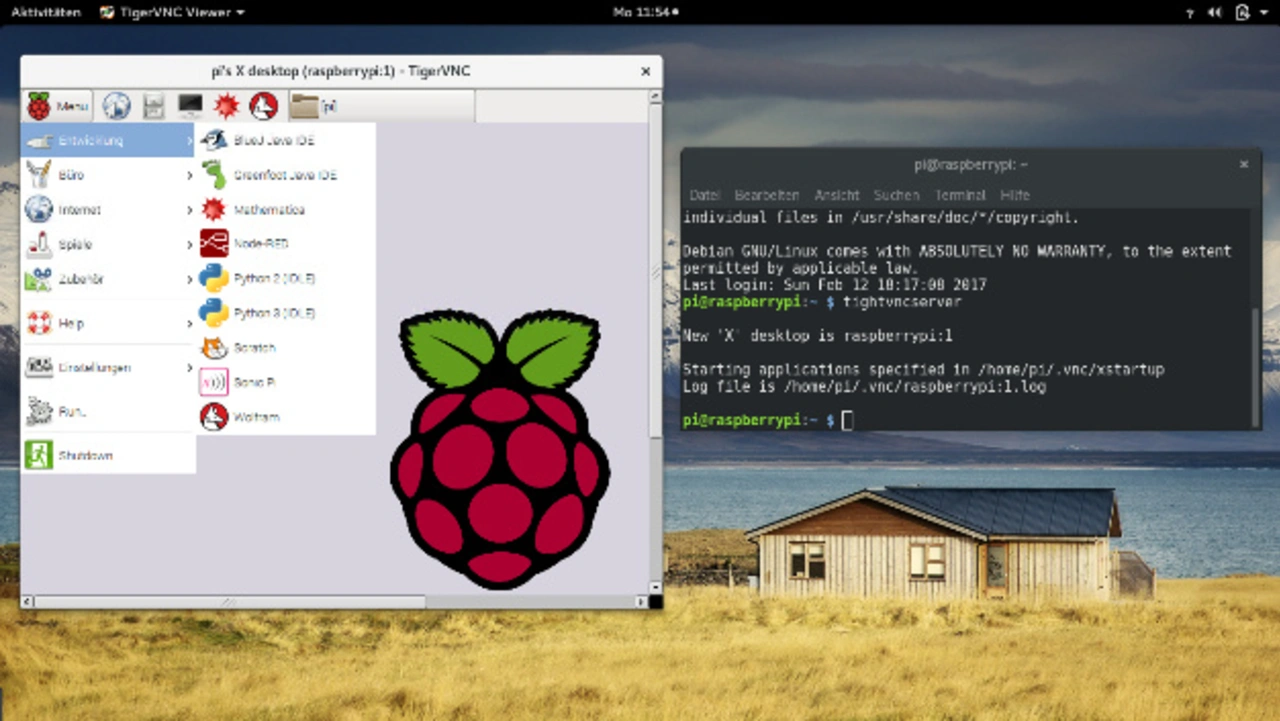This screenshot has width=1280, height=721.
Task: Start Greenfoot Java IDE from submenu
Action: (286, 175)
